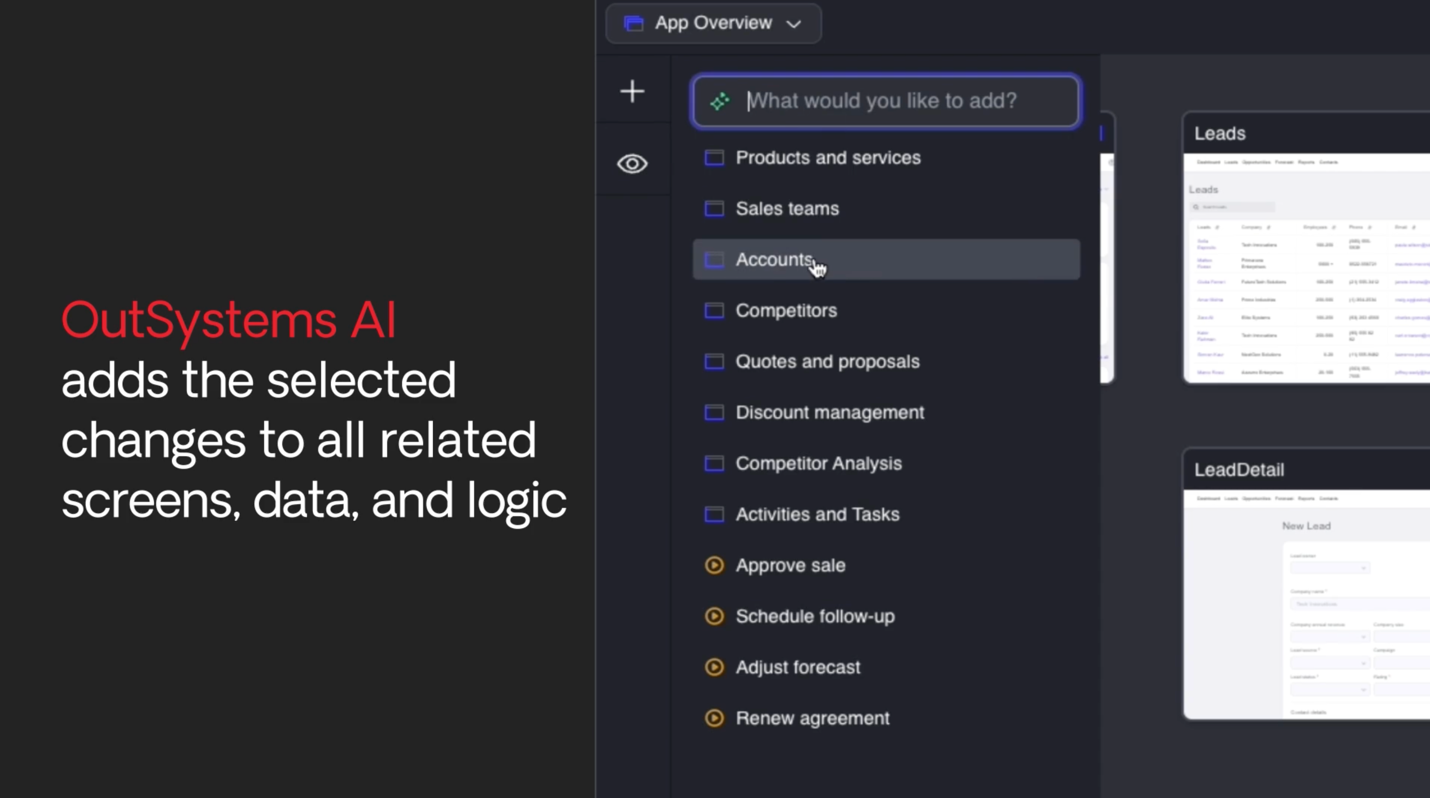Choose the Accounts suggestion

[774, 260]
